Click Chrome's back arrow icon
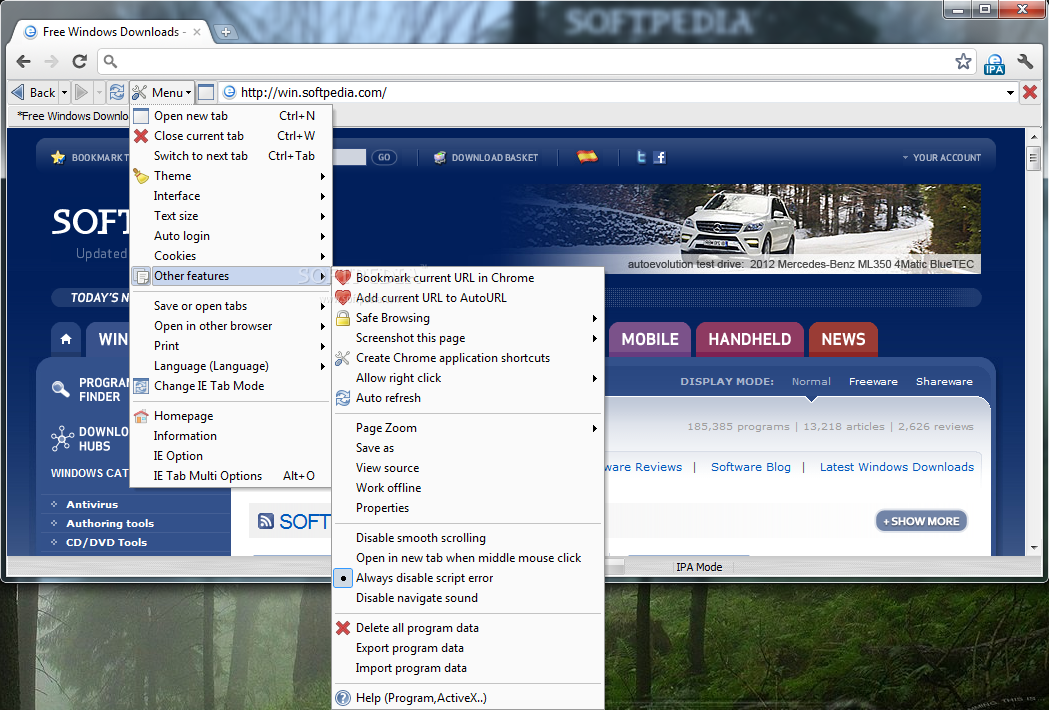 point(23,62)
